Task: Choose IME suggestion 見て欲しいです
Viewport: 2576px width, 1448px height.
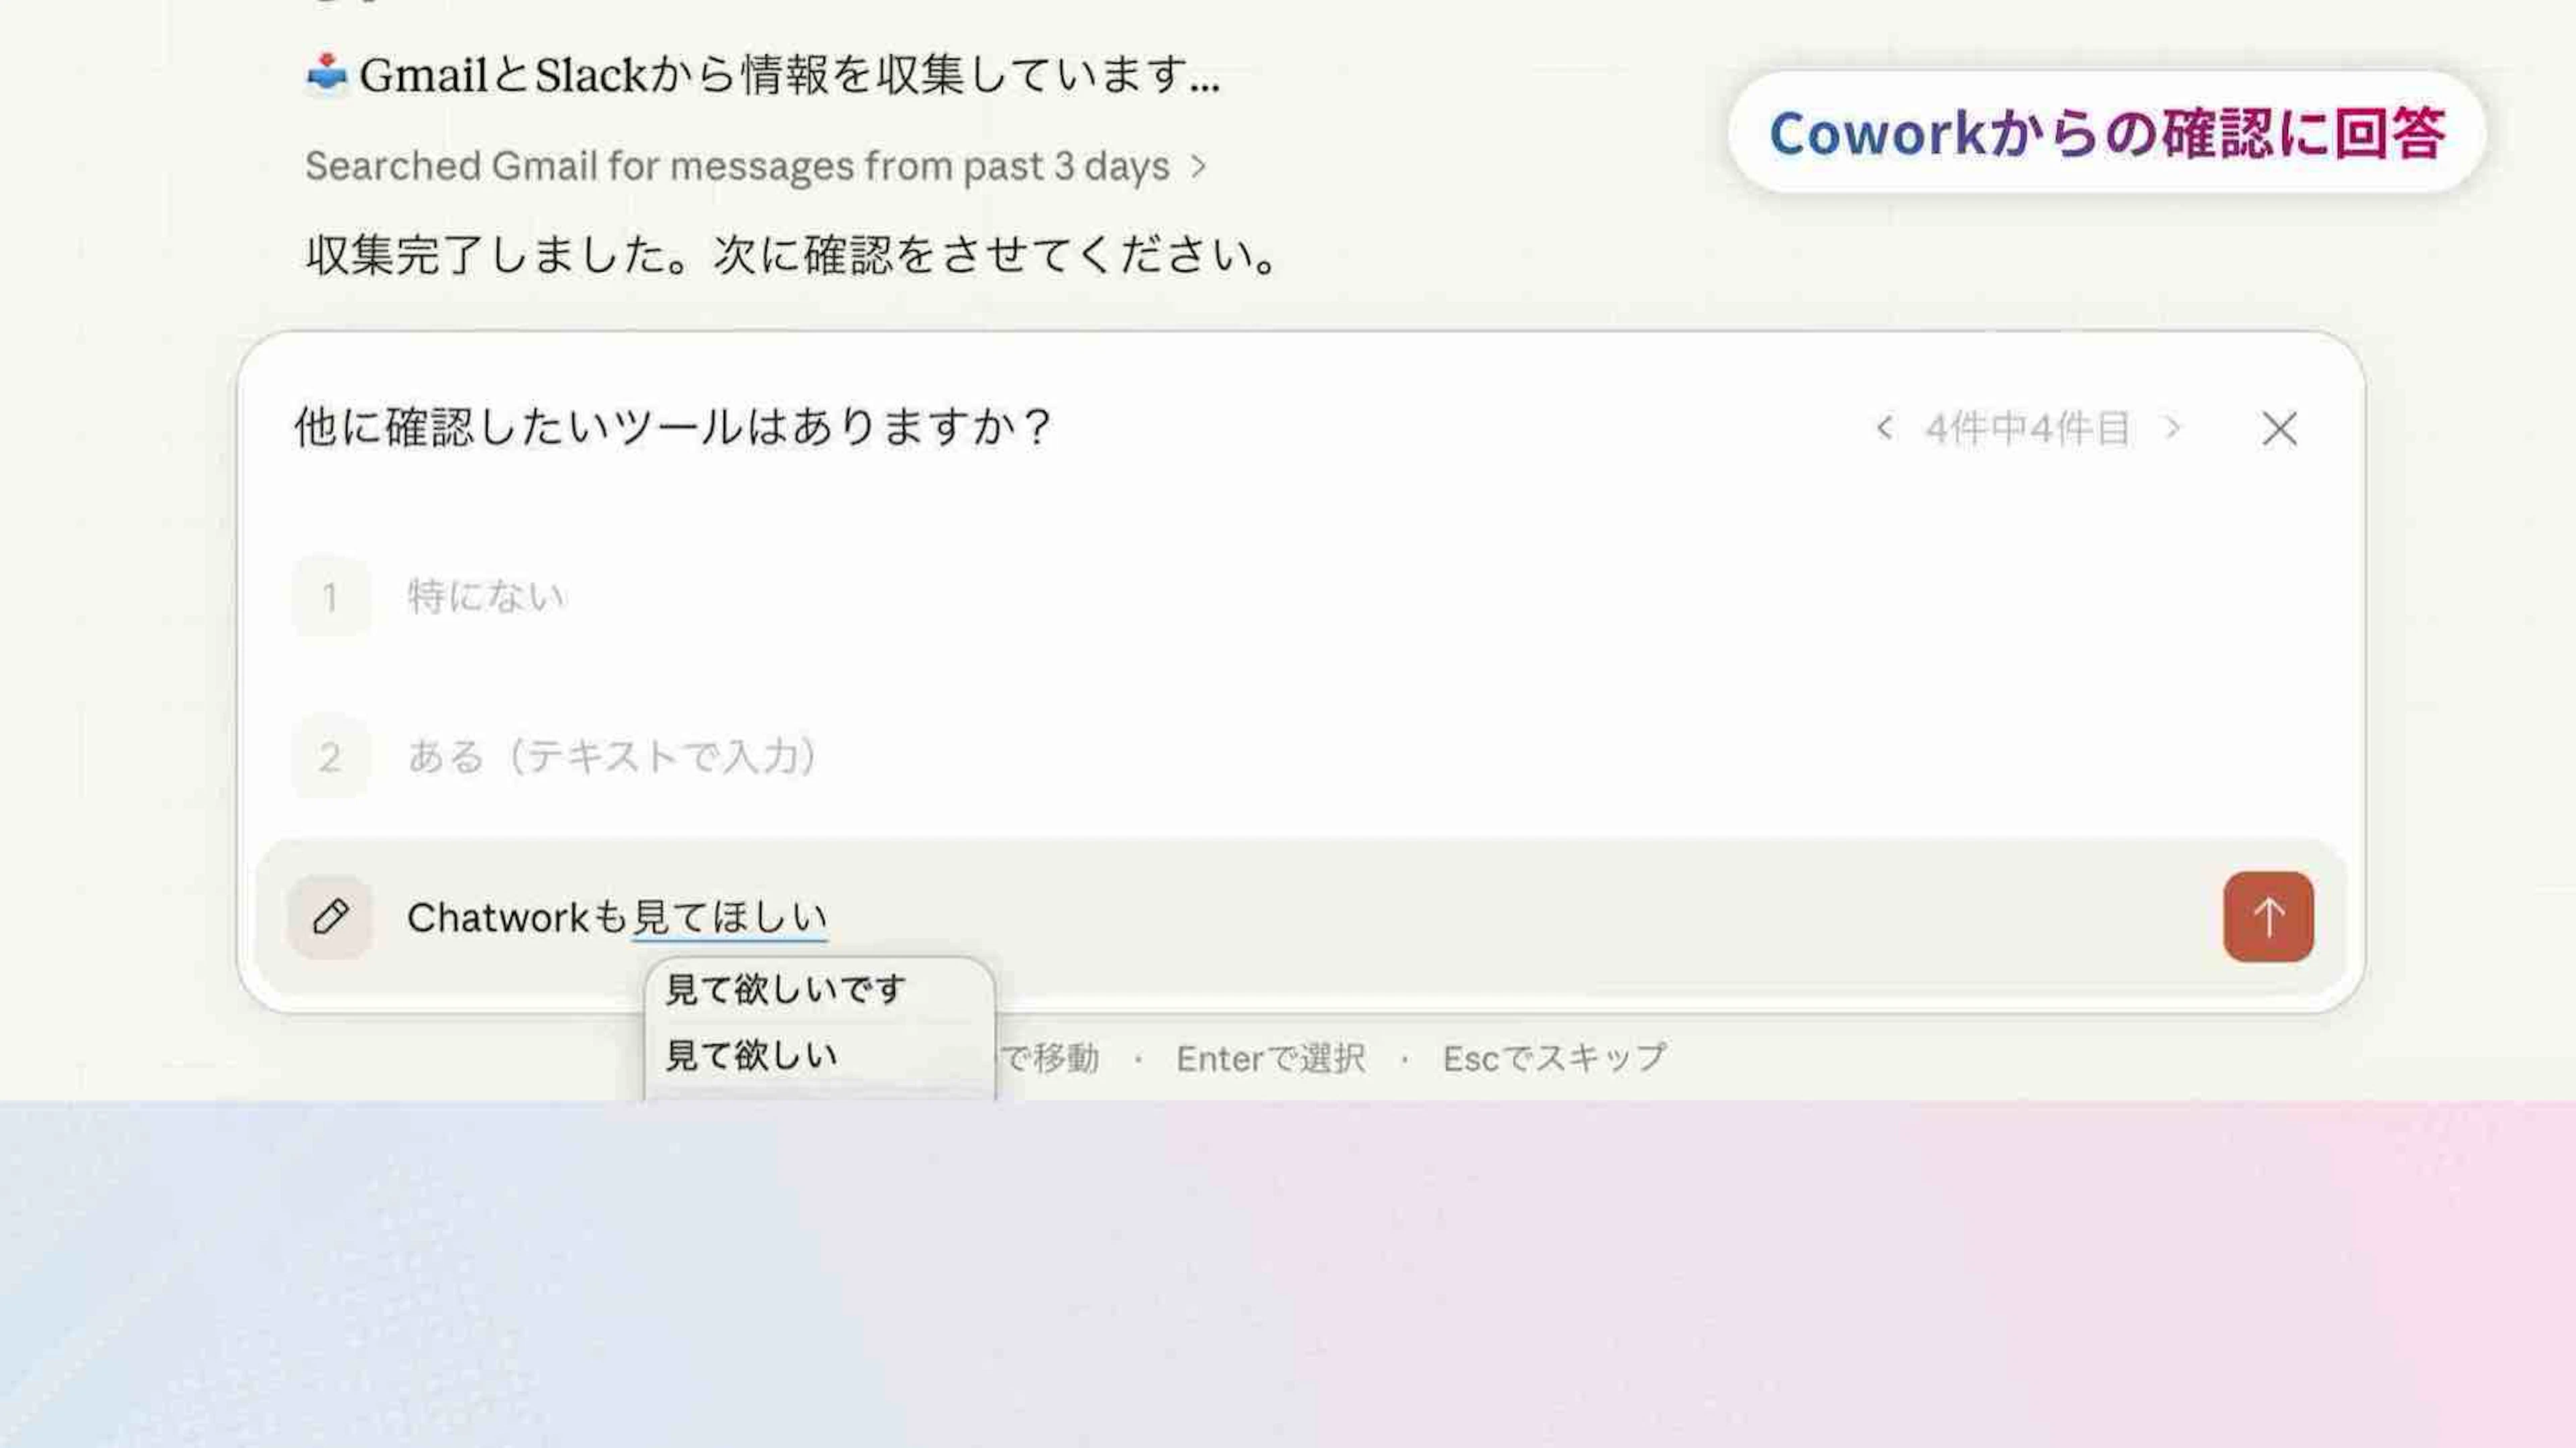Action: point(786,989)
